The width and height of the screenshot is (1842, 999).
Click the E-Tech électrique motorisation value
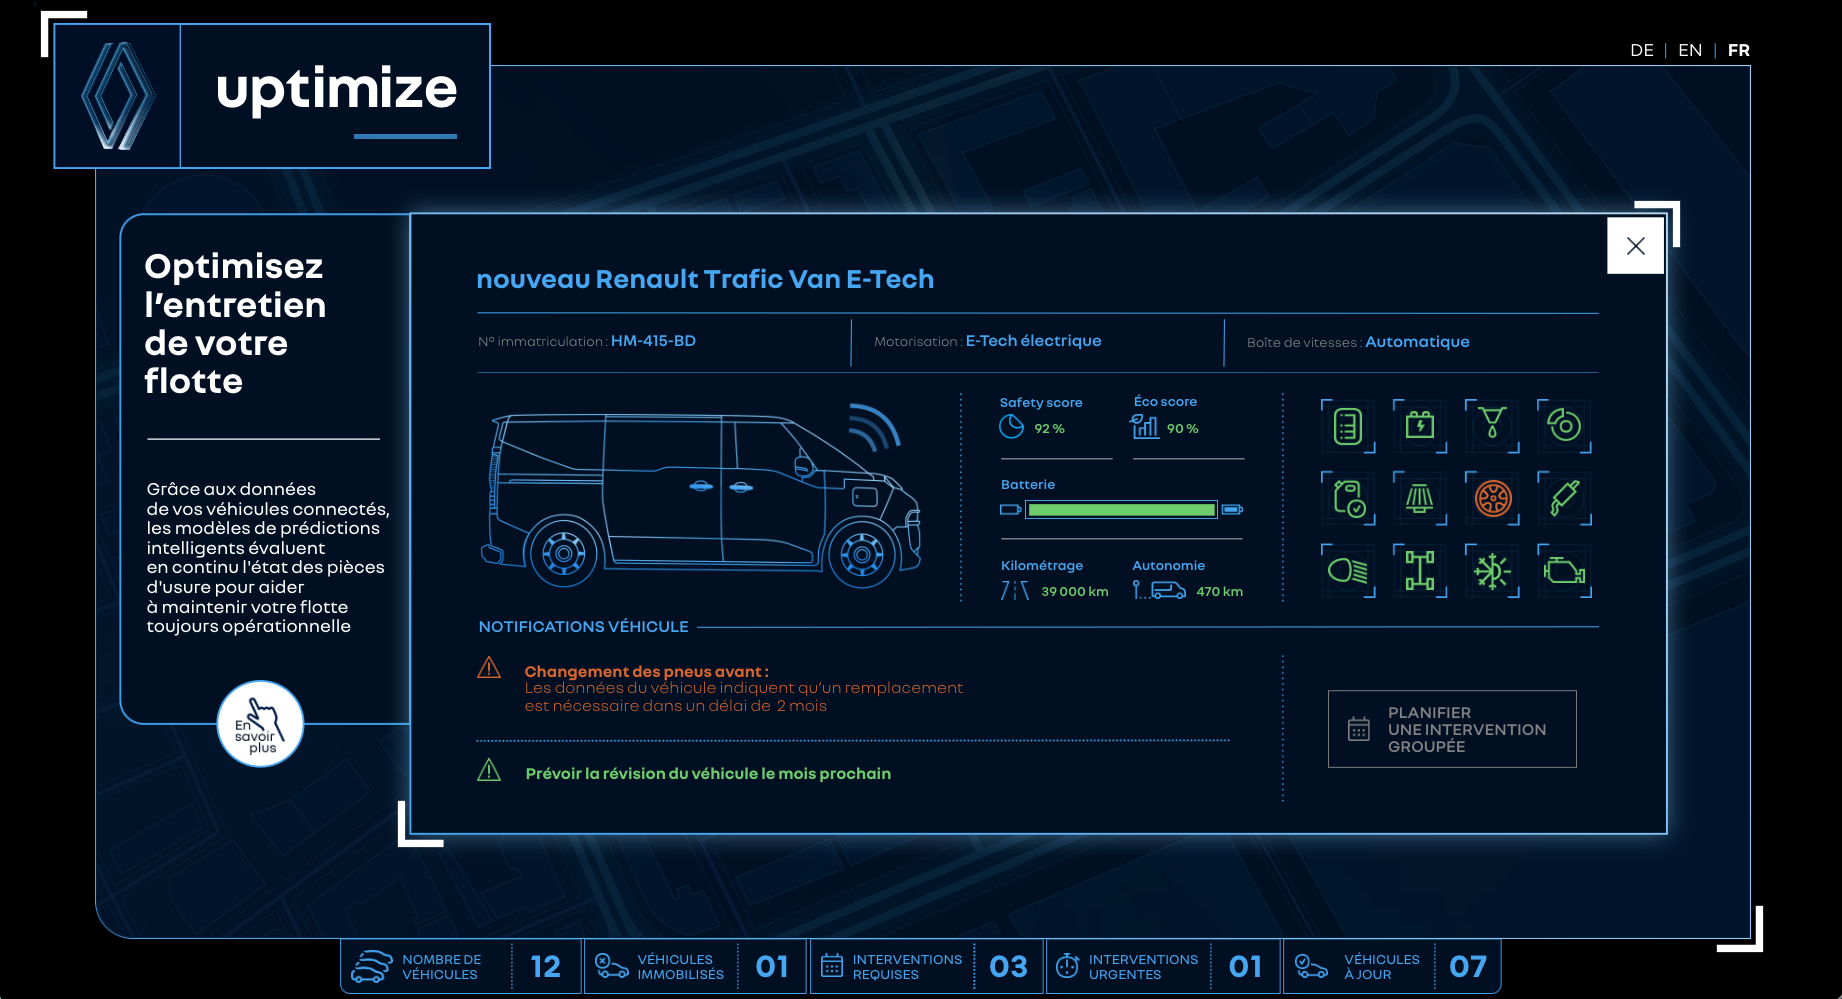[x=1033, y=341]
